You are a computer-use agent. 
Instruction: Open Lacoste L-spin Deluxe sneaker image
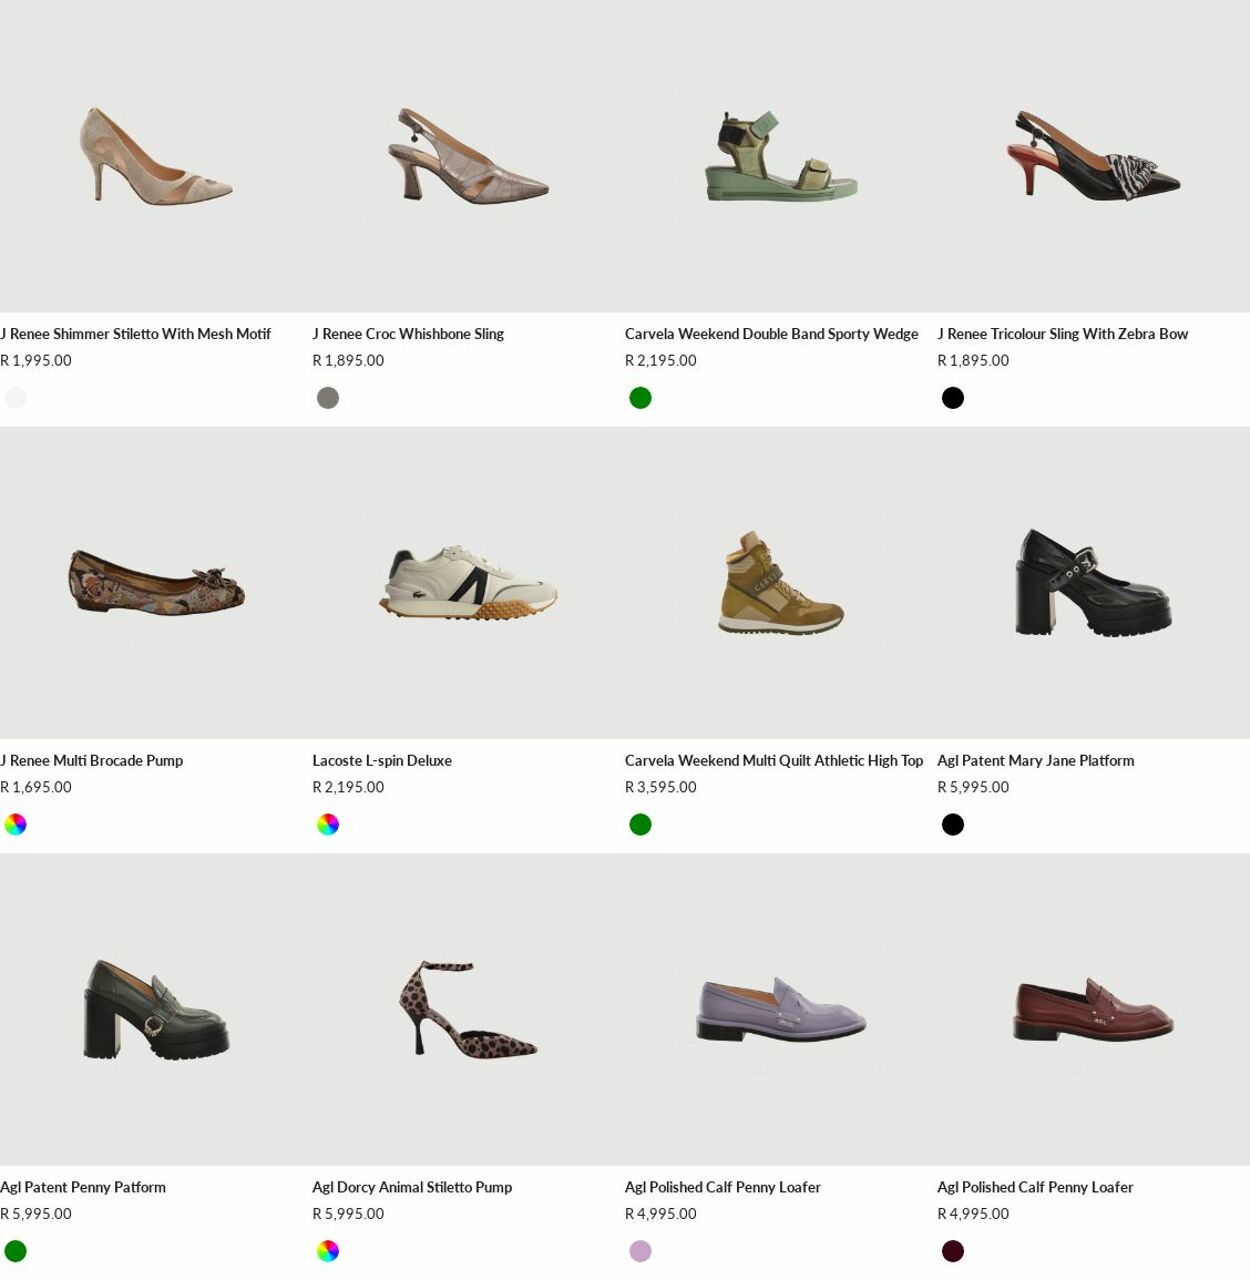468,583
